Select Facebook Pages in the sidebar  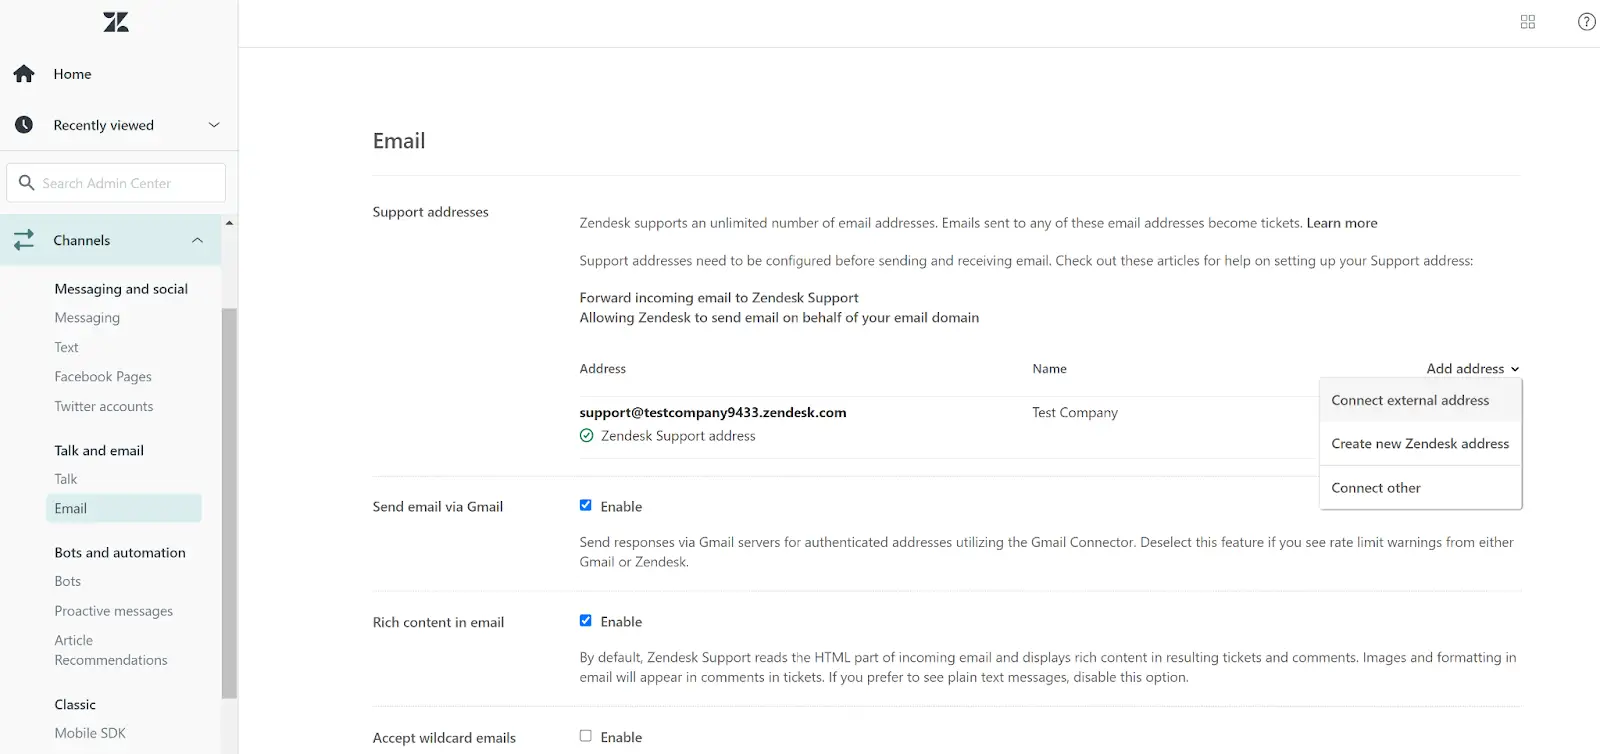102,376
